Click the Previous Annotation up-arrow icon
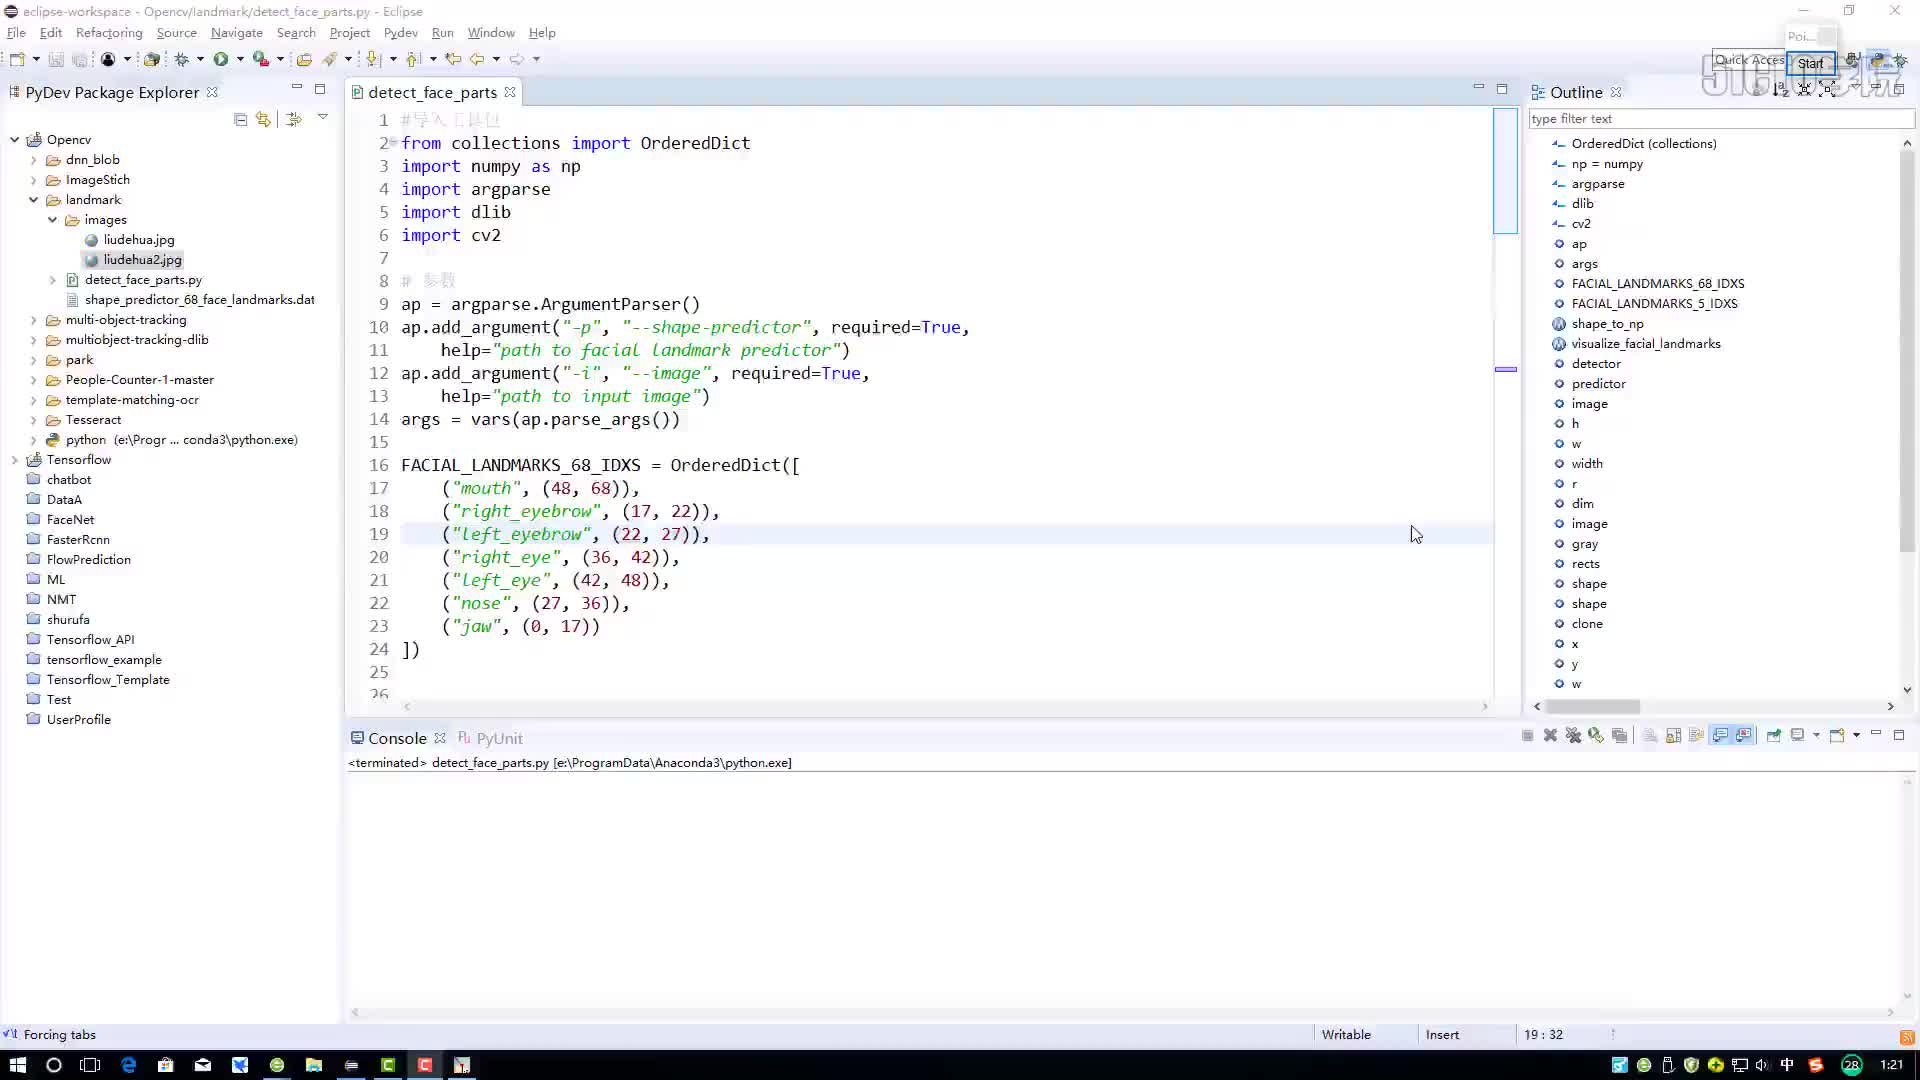Image resolution: width=1920 pixels, height=1080 pixels. pos(413,59)
